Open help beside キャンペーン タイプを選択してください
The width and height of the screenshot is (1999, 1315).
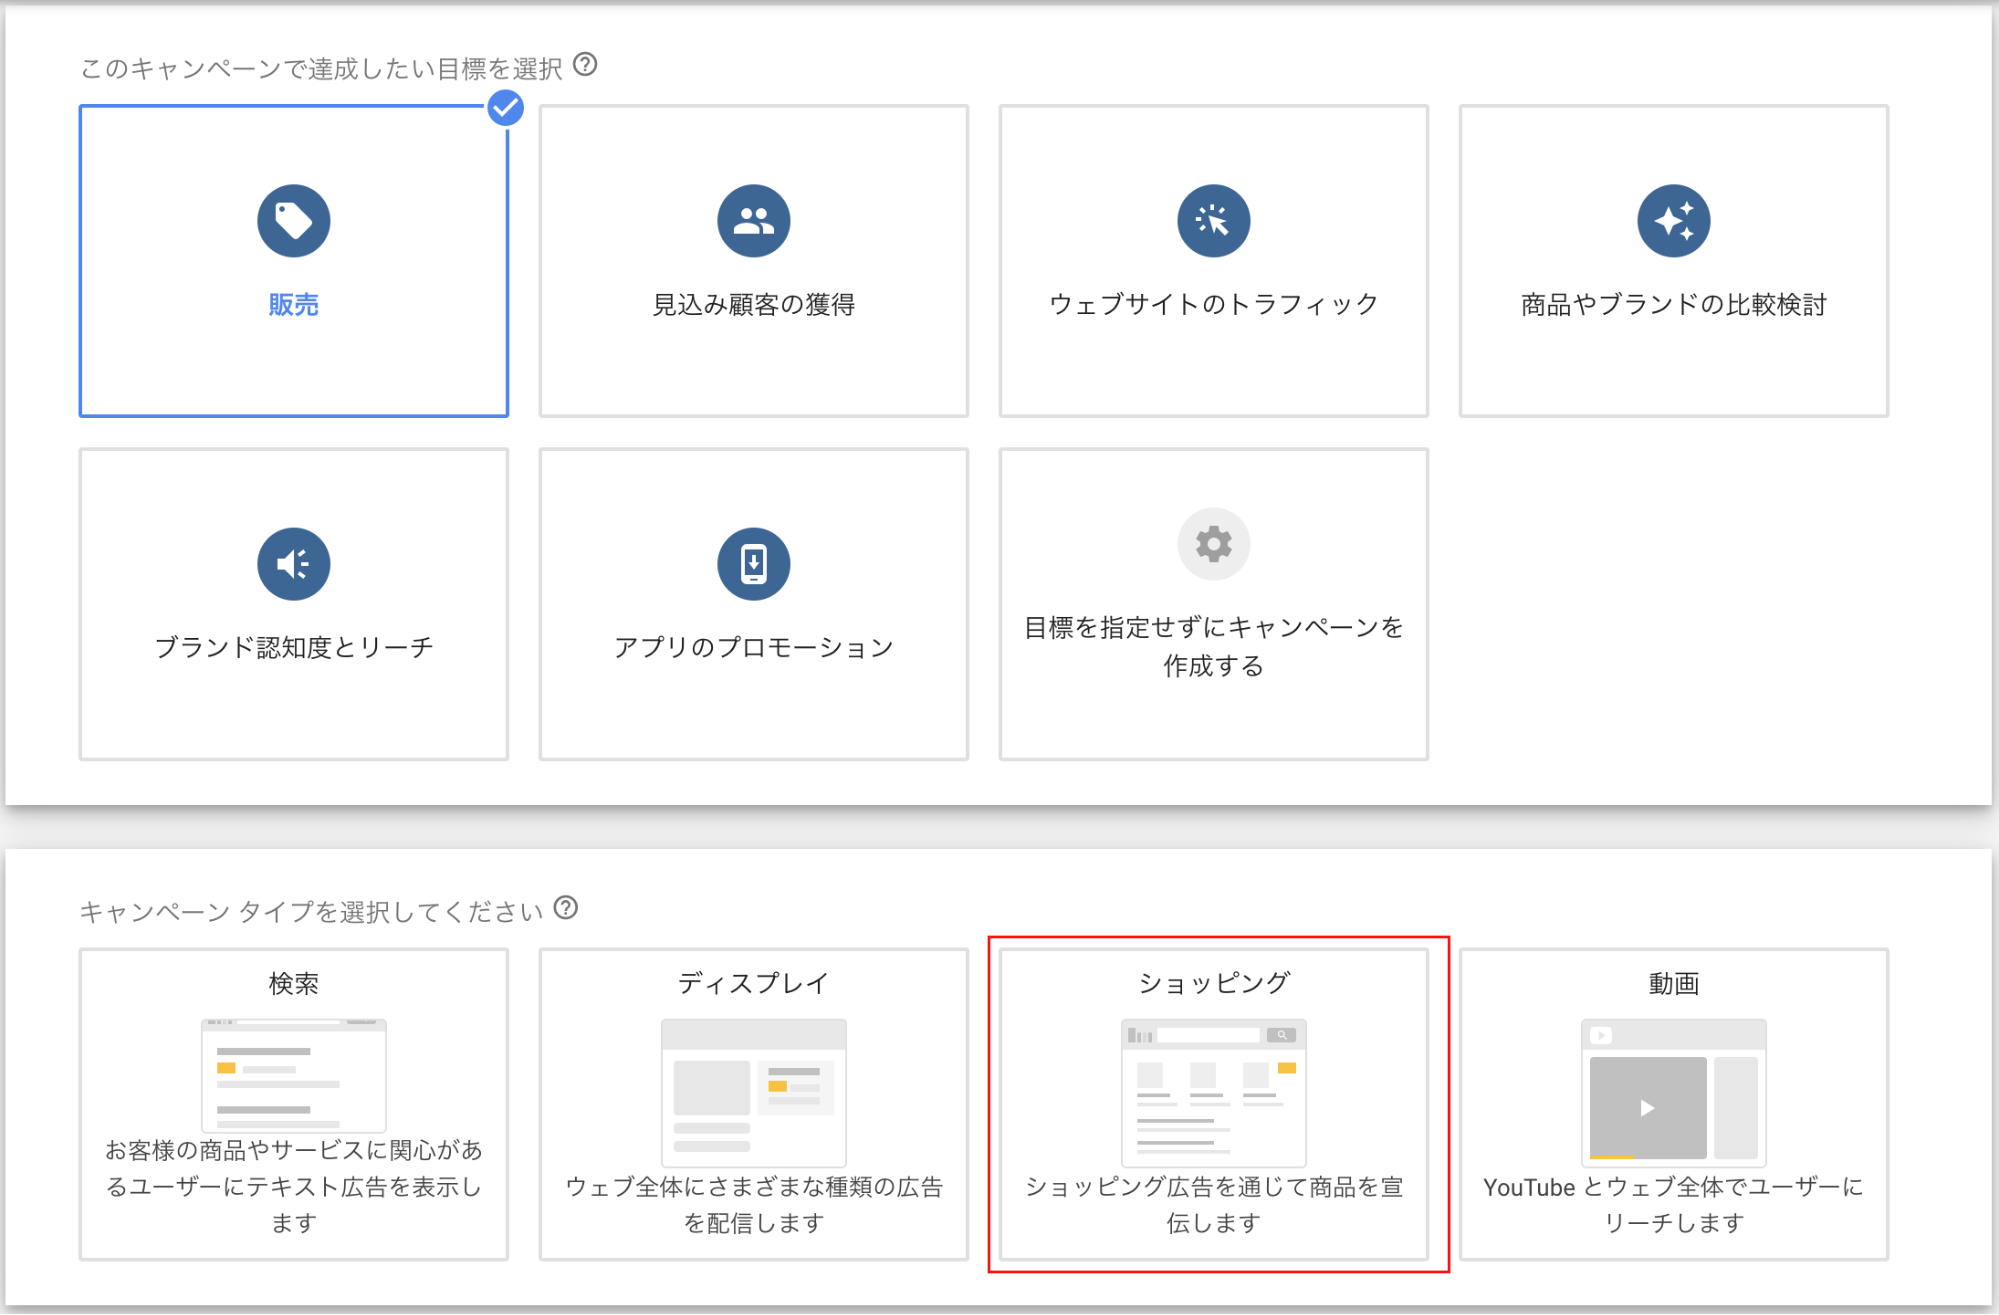coord(568,908)
